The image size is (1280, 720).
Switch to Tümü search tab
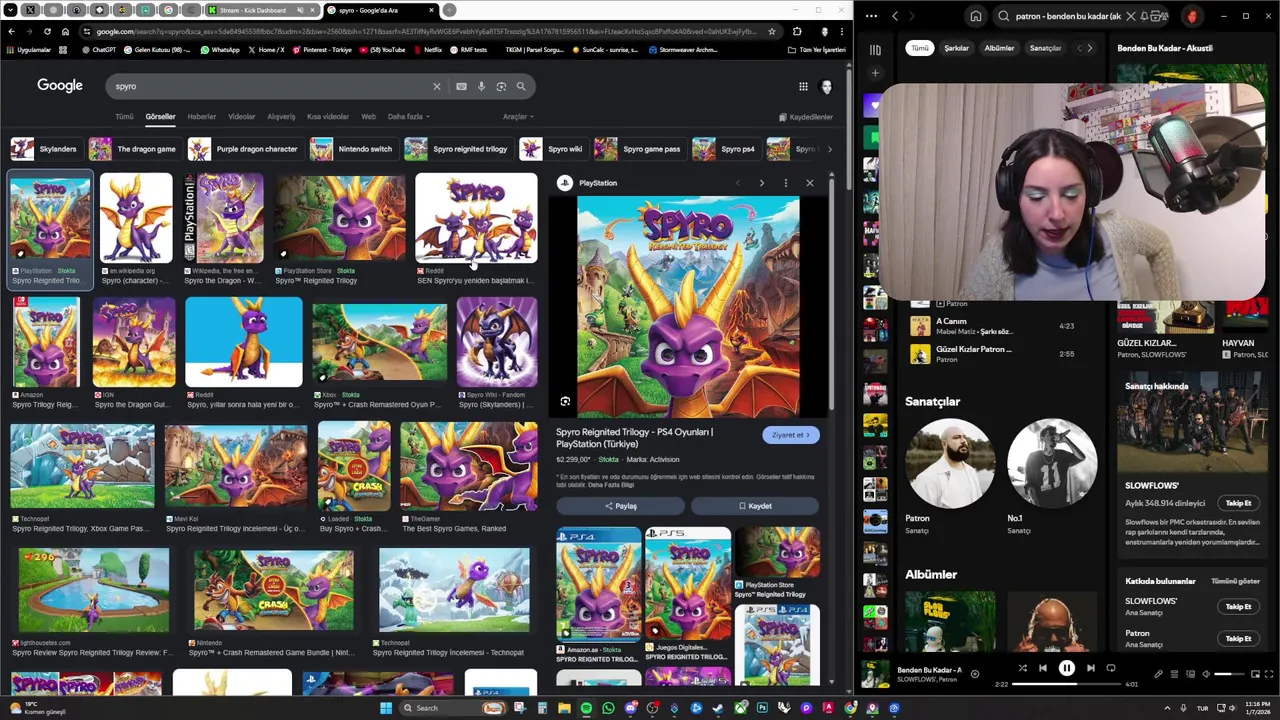[x=124, y=116]
